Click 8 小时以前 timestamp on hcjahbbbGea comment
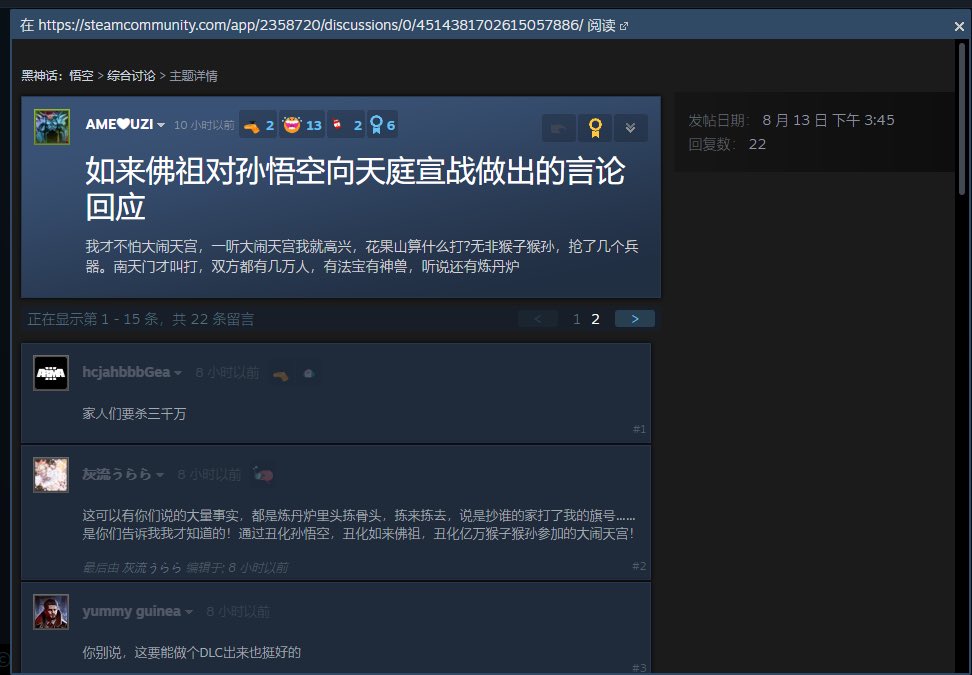The image size is (972, 675). [228, 373]
